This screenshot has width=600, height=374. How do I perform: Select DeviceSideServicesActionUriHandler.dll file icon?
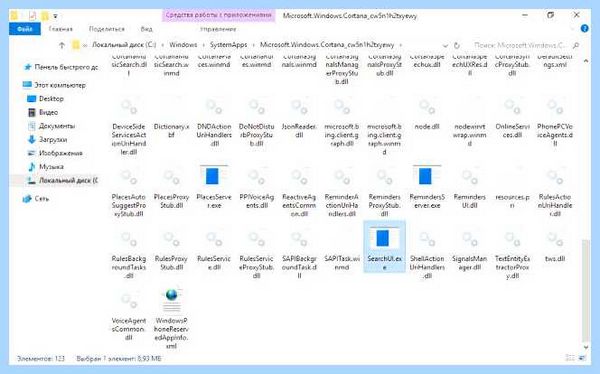[x=129, y=106]
